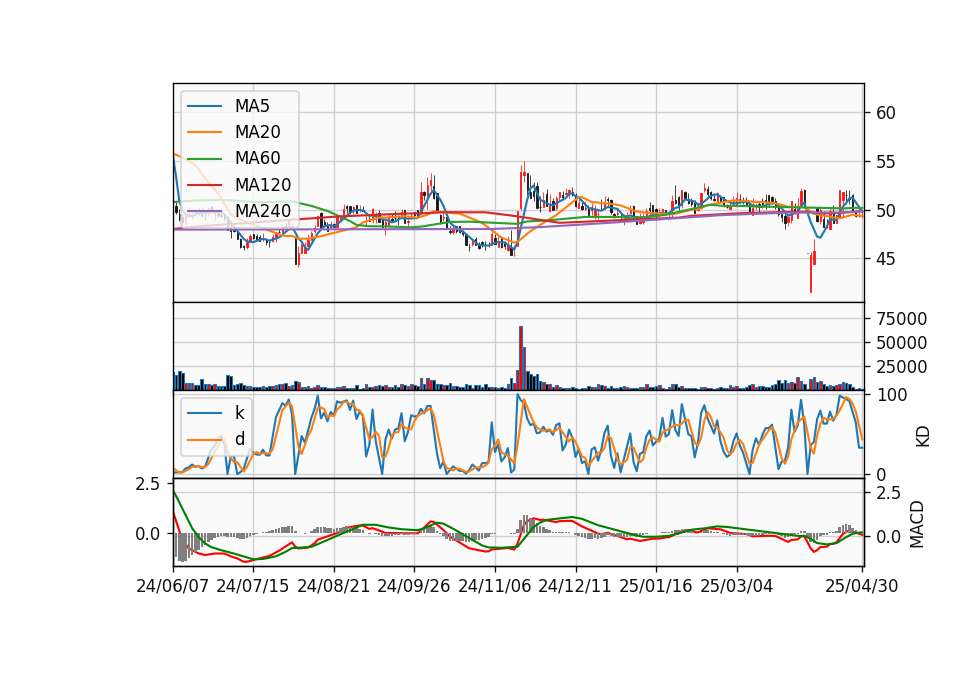Click the d label in KD legend
Image resolution: width=960 pixels, height=690 pixels.
coord(240,439)
